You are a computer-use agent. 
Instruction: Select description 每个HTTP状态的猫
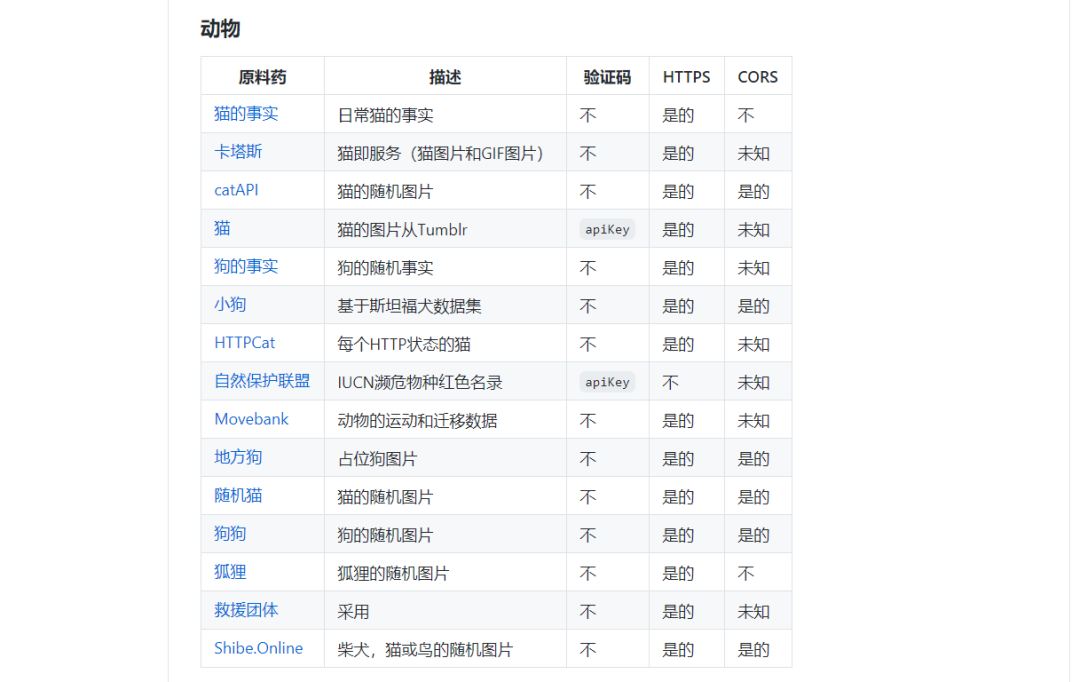[404, 344]
